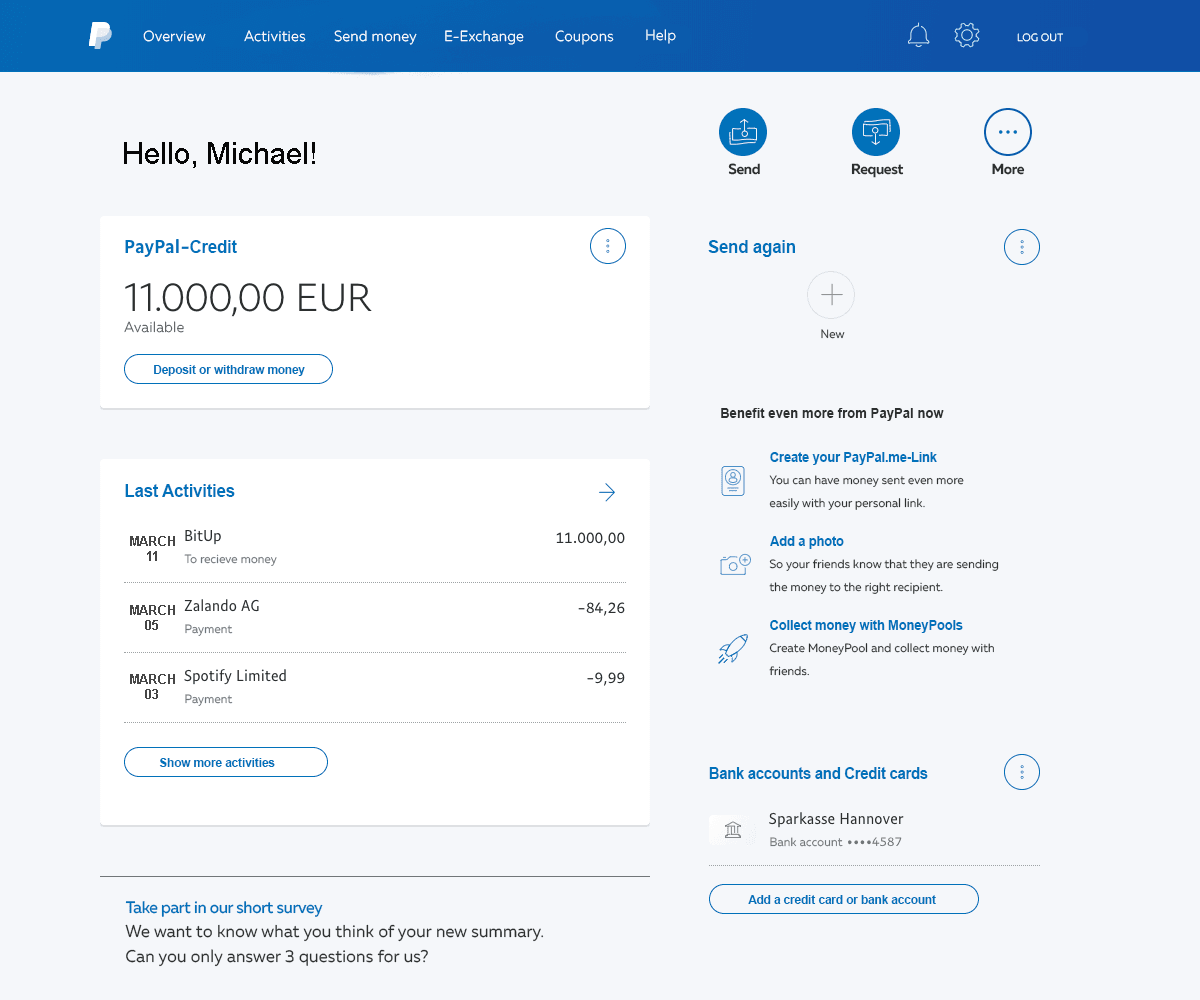Open Take part in our short survey
This screenshot has height=1000, width=1200.
[224, 908]
